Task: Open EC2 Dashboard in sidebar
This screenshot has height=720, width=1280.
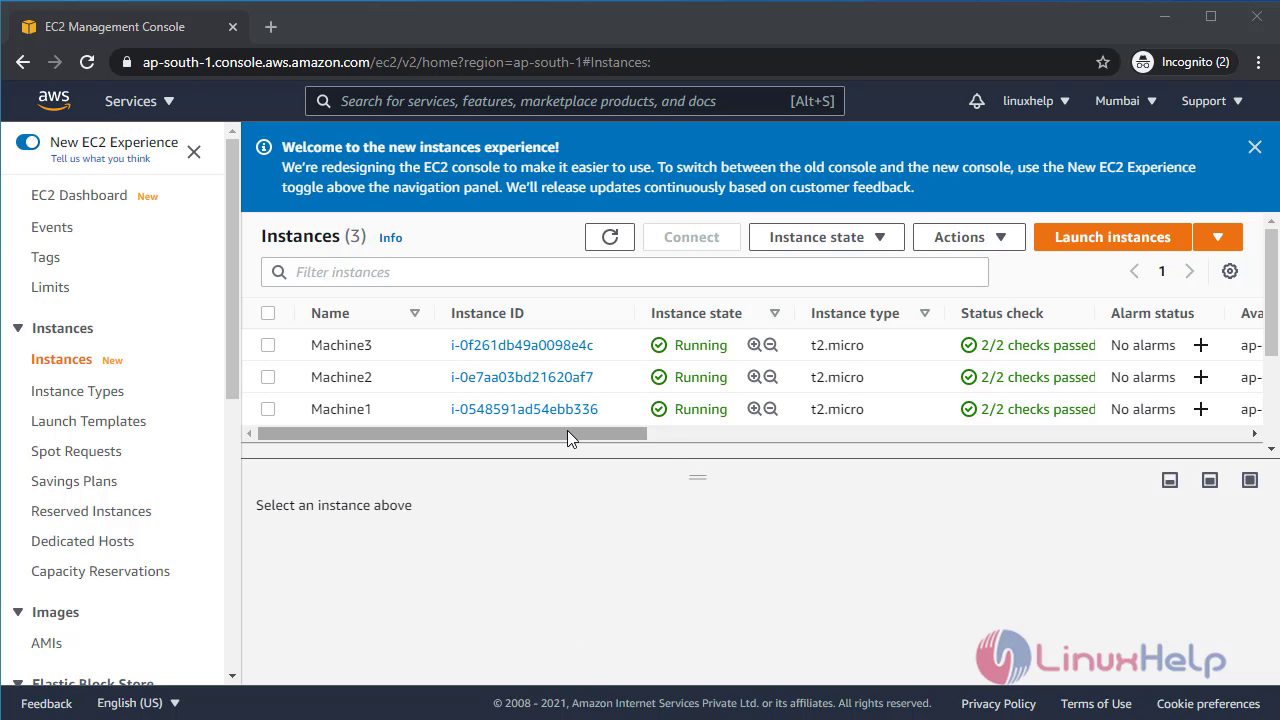Action: (79, 195)
